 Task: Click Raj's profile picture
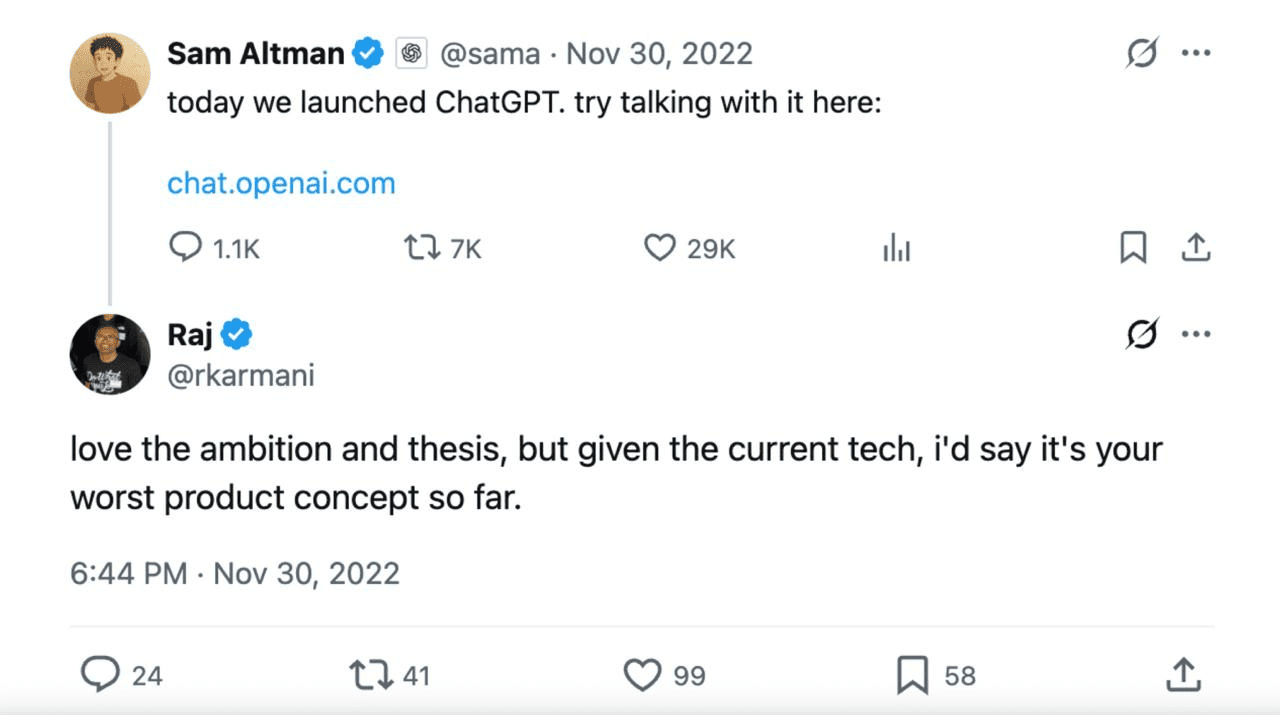pyautogui.click(x=110, y=354)
